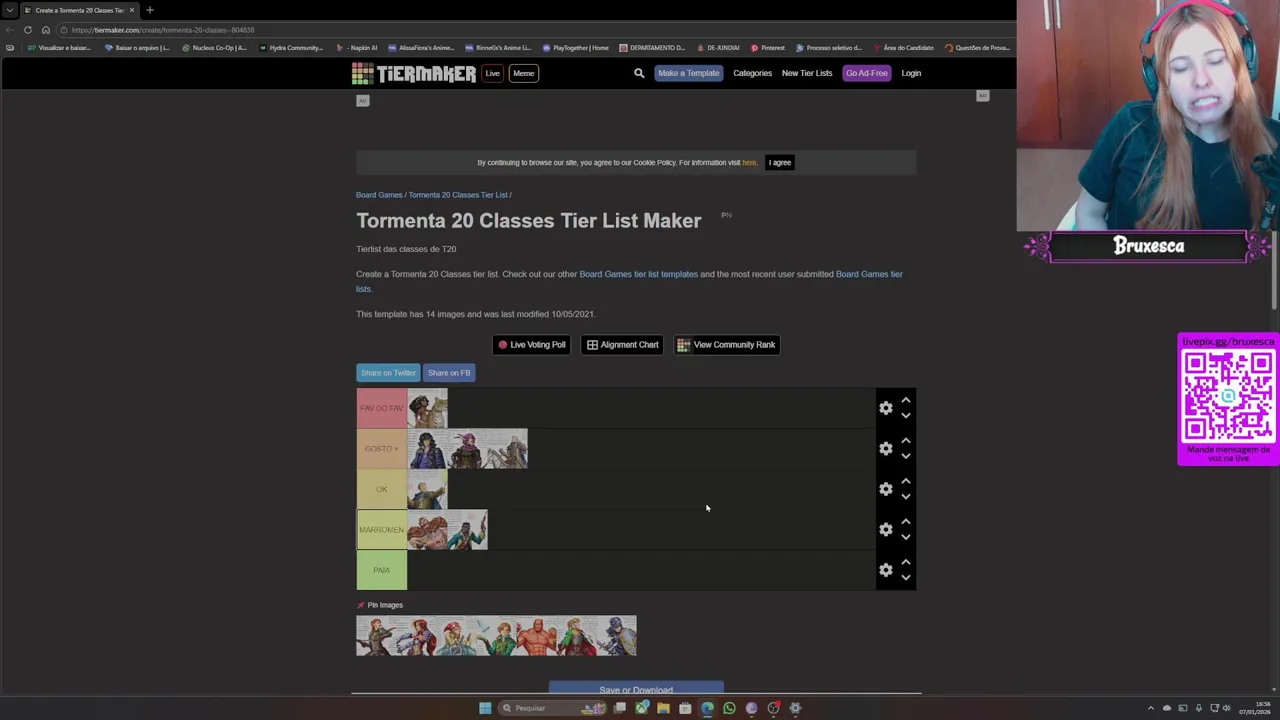Open WhatsApp from the taskbar

[x=729, y=708]
